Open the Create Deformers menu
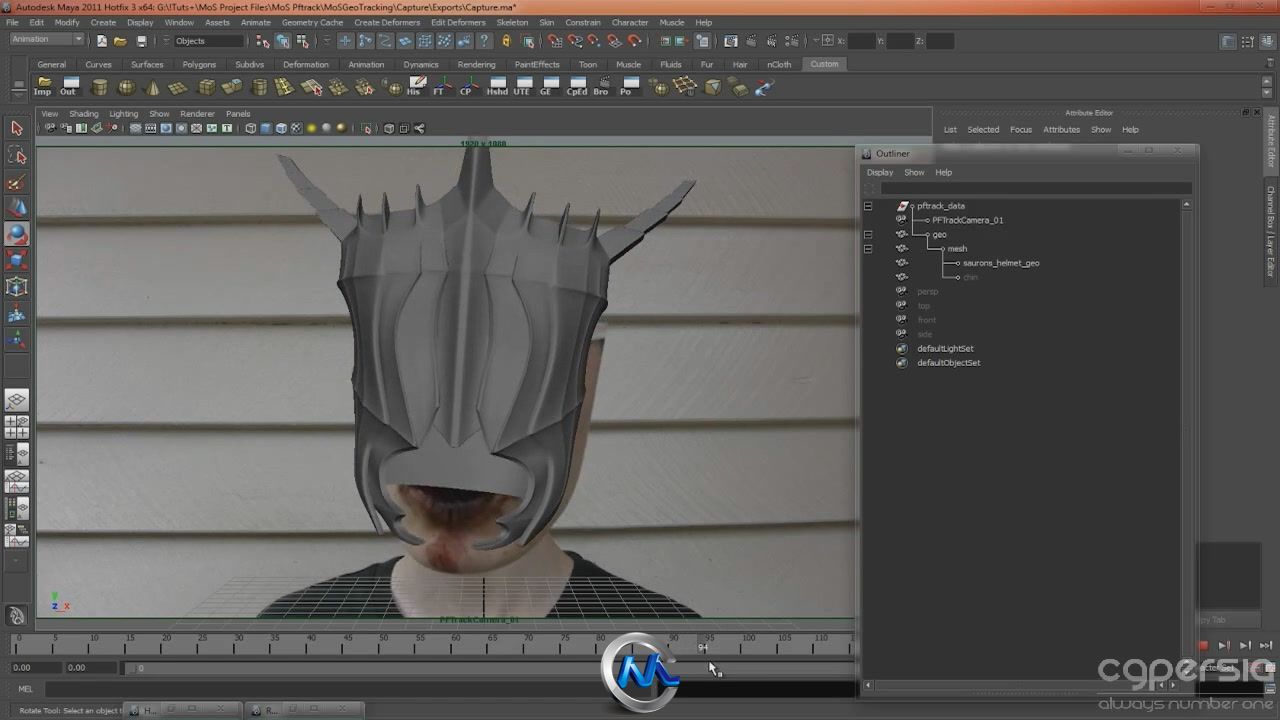The height and width of the screenshot is (720, 1280). click(387, 22)
